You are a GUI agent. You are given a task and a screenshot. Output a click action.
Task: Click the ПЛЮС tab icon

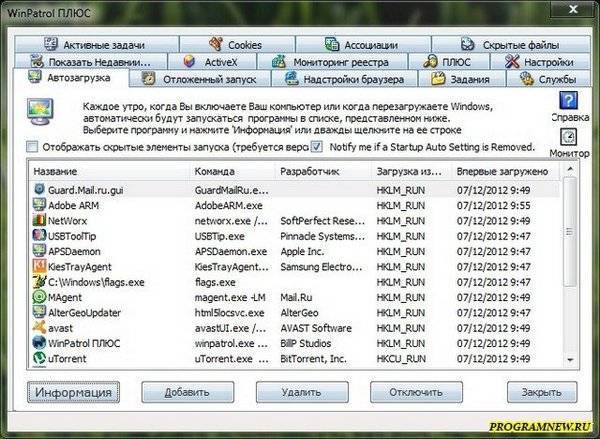pos(430,61)
